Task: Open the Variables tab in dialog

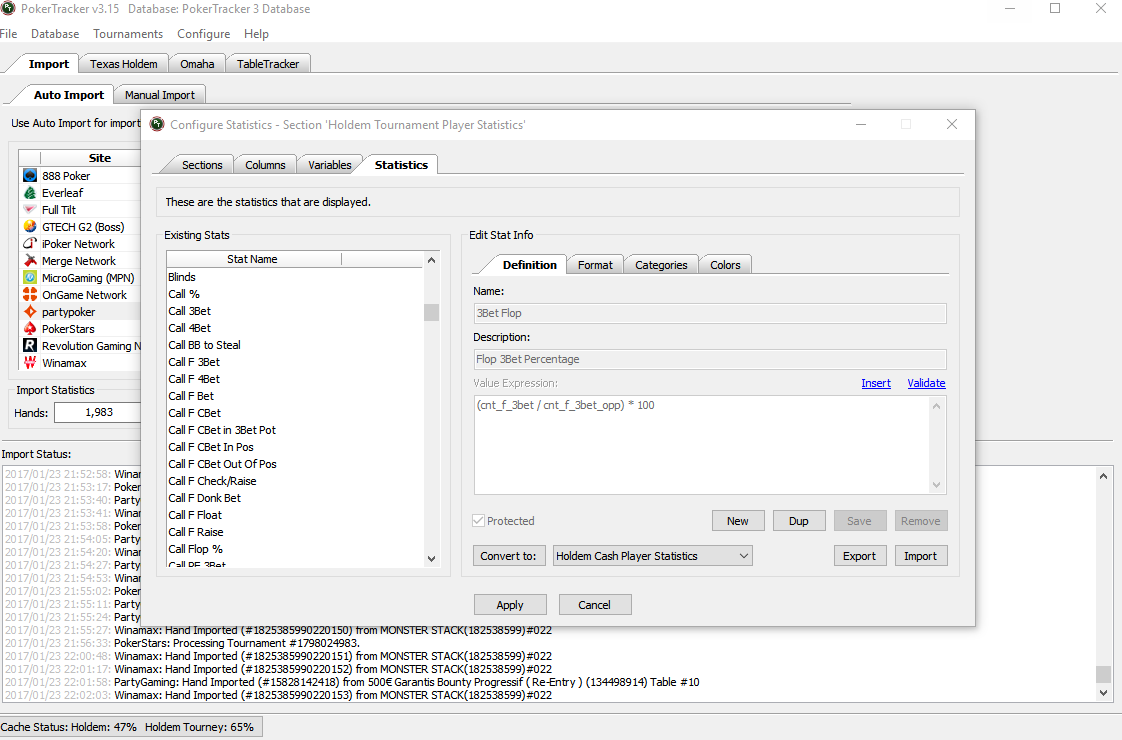Action: pyautogui.click(x=330, y=165)
